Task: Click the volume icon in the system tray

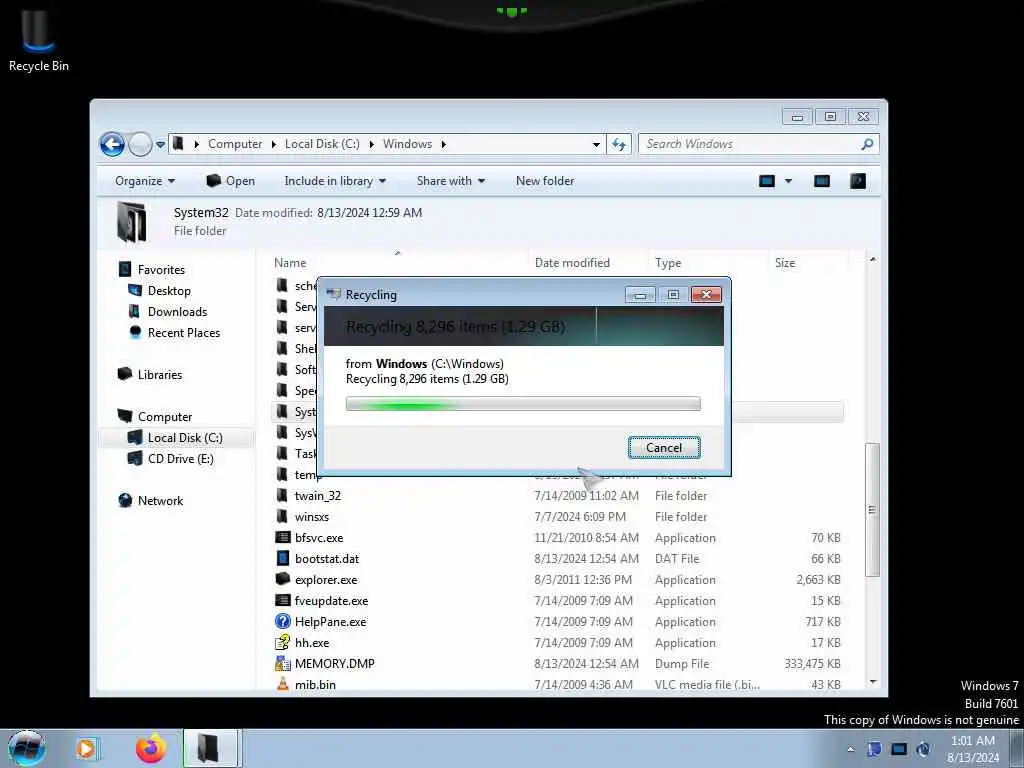Action: 923,749
